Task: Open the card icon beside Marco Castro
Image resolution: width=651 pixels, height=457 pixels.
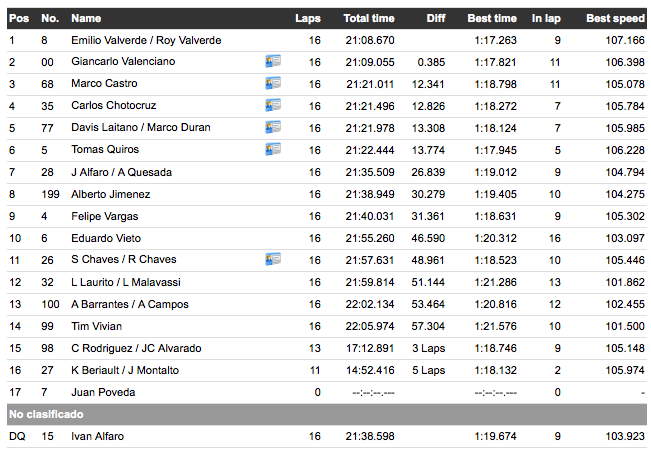Action: coord(272,84)
